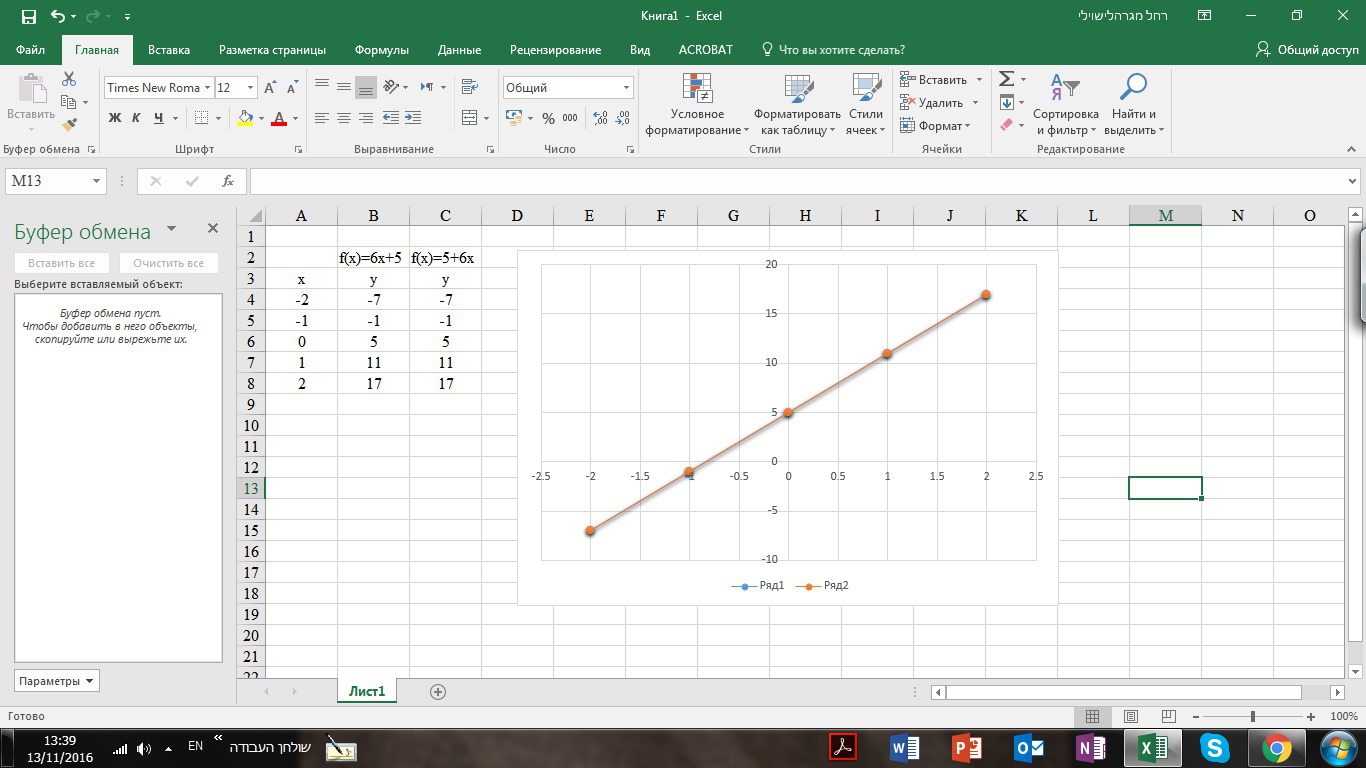Click the Очистить все button
The image size is (1366, 768).
pyautogui.click(x=168, y=263)
